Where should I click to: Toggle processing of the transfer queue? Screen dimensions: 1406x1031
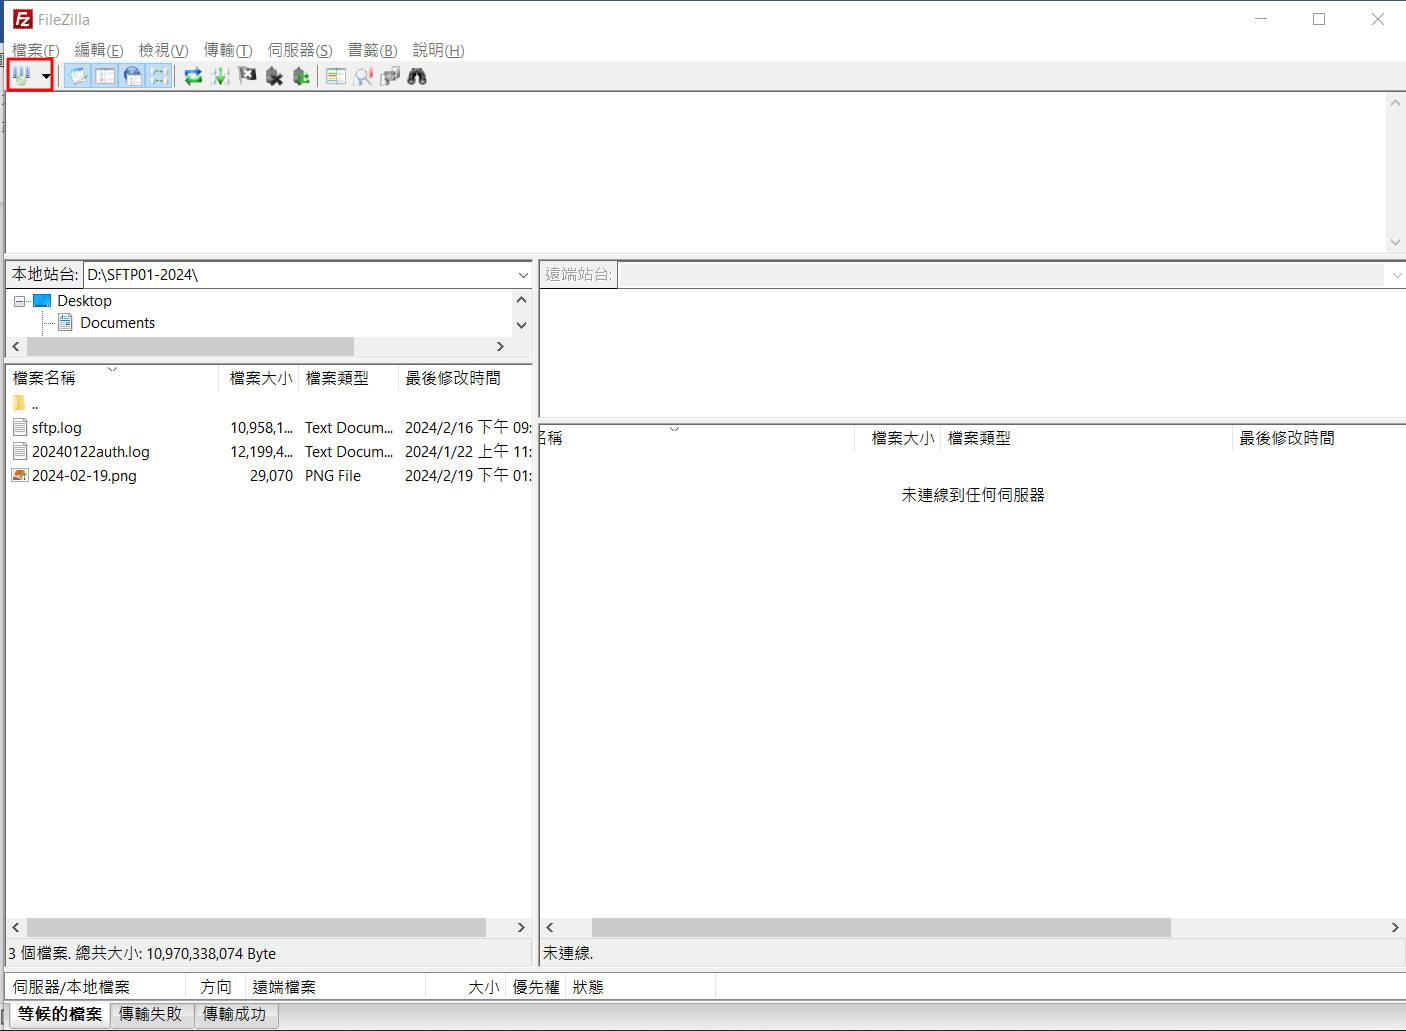point(220,76)
